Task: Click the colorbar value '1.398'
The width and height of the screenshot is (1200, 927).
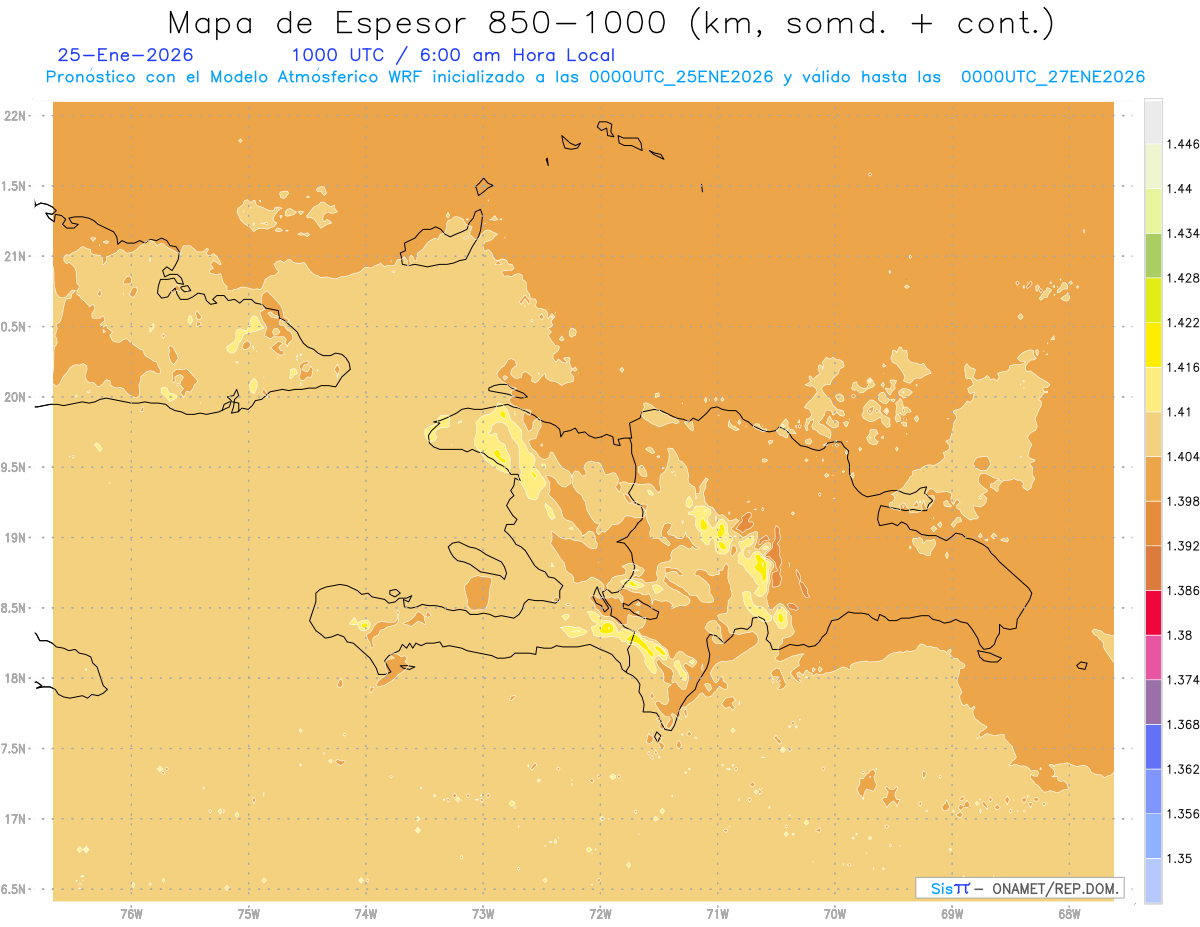Action: click(x=1183, y=501)
